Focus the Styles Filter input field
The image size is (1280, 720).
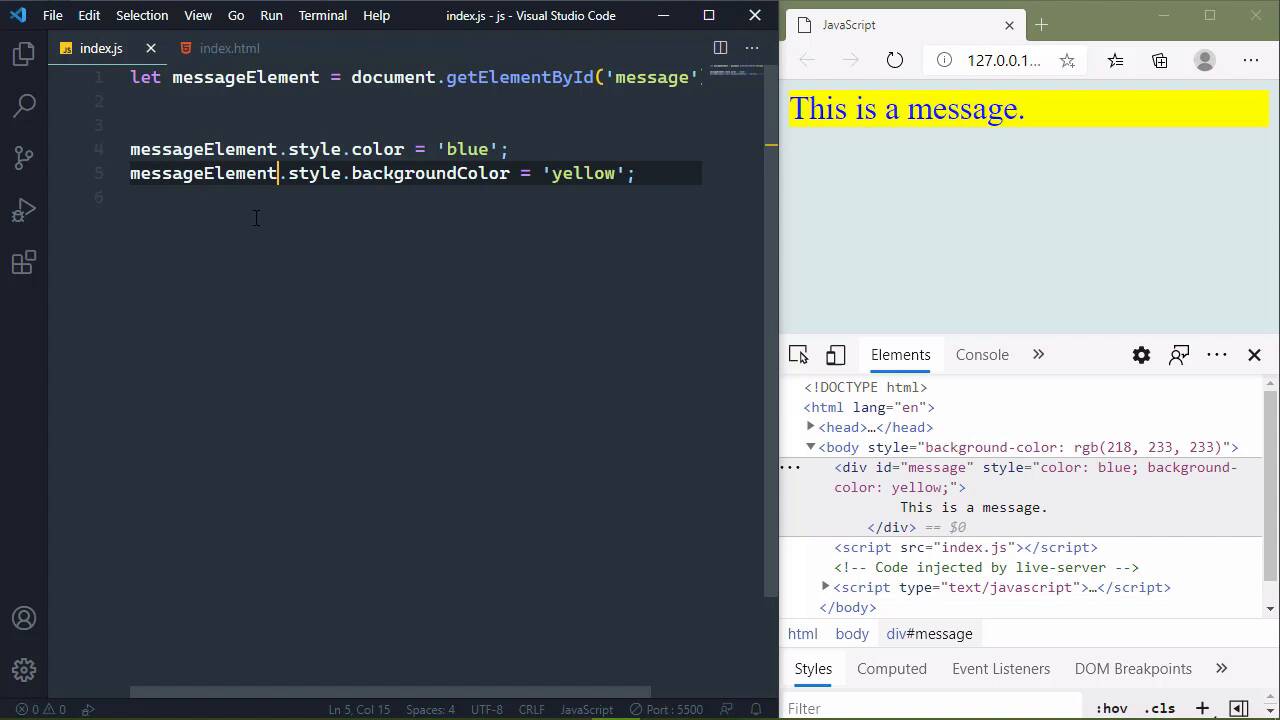930,708
